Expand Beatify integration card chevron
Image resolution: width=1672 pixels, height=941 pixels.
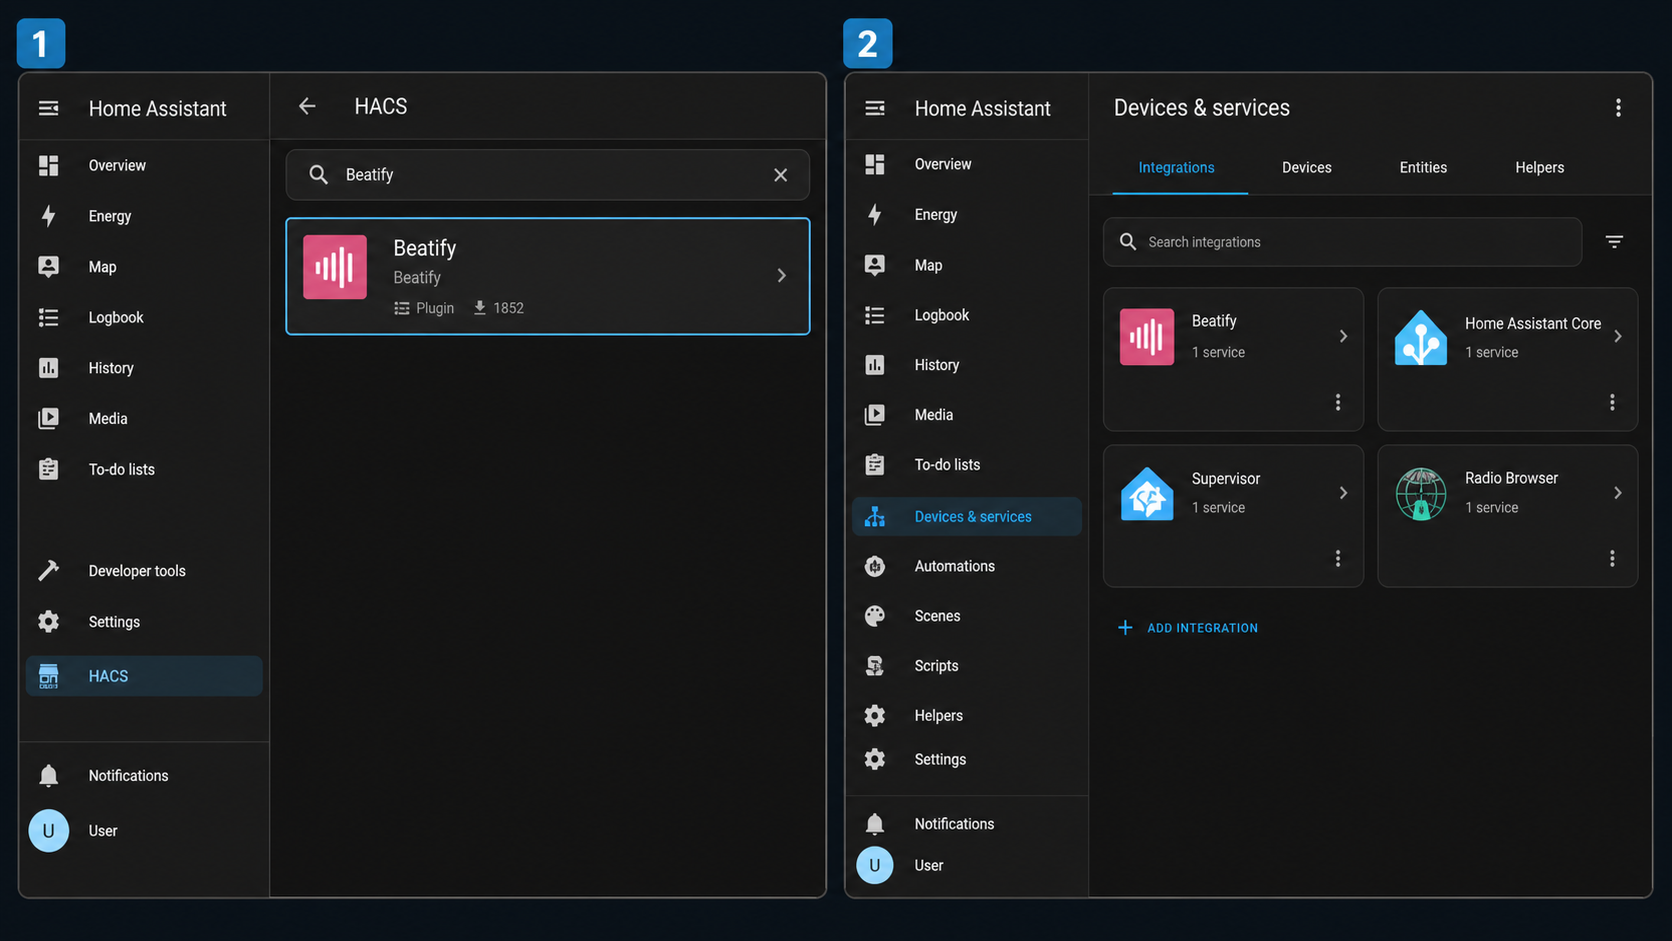click(x=1343, y=336)
